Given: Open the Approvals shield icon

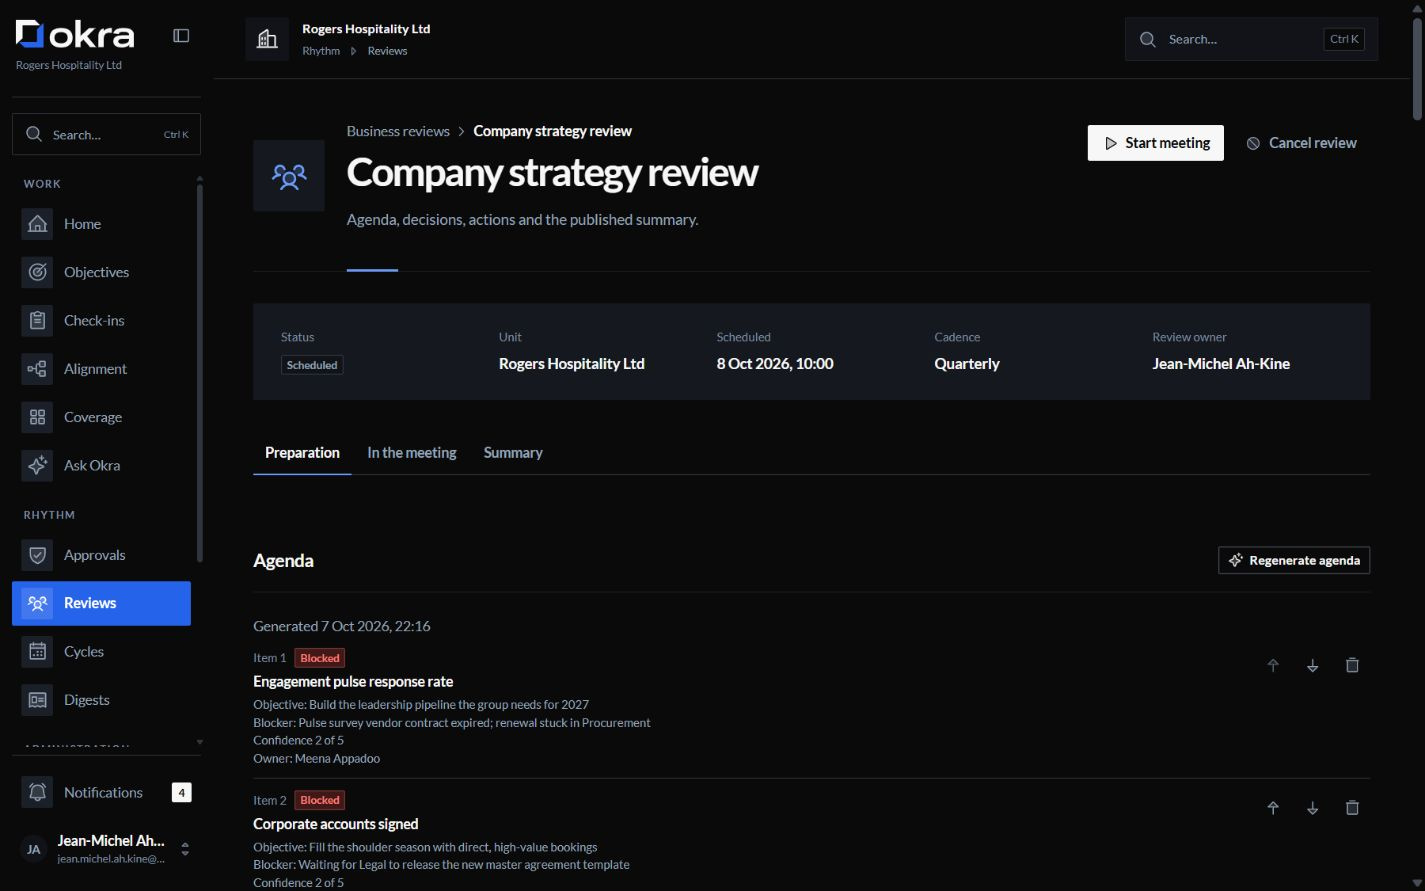Looking at the screenshot, I should coord(37,555).
